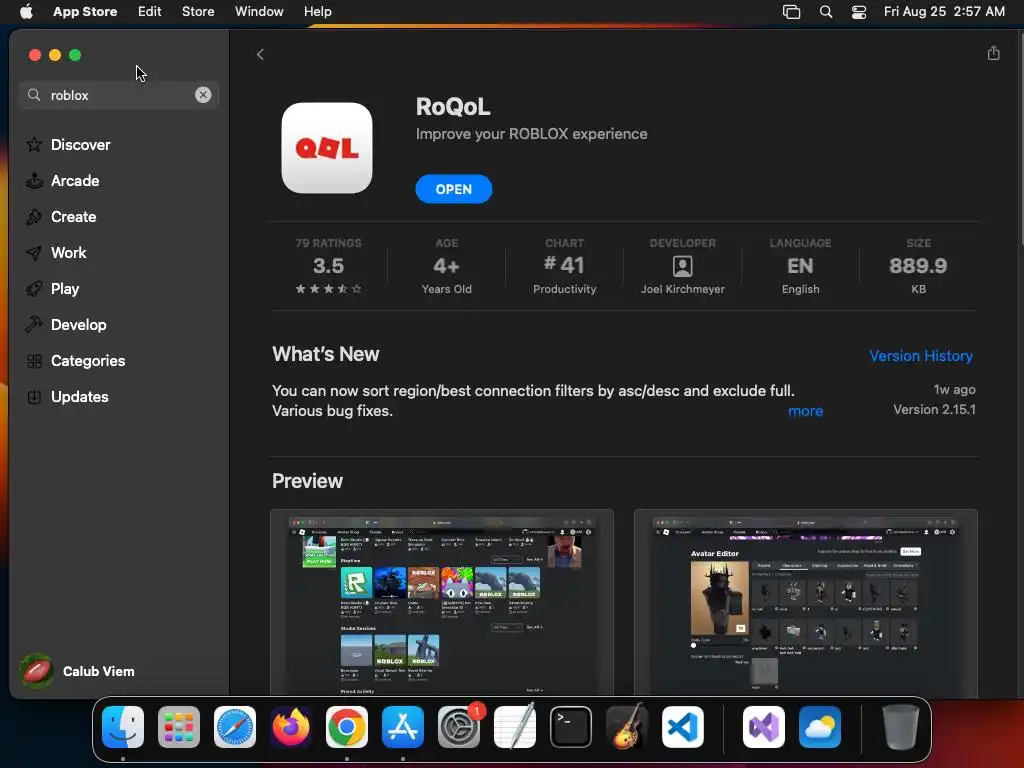Click the Create paintbrush icon
Screen dimensions: 1024x768
[x=34, y=216]
